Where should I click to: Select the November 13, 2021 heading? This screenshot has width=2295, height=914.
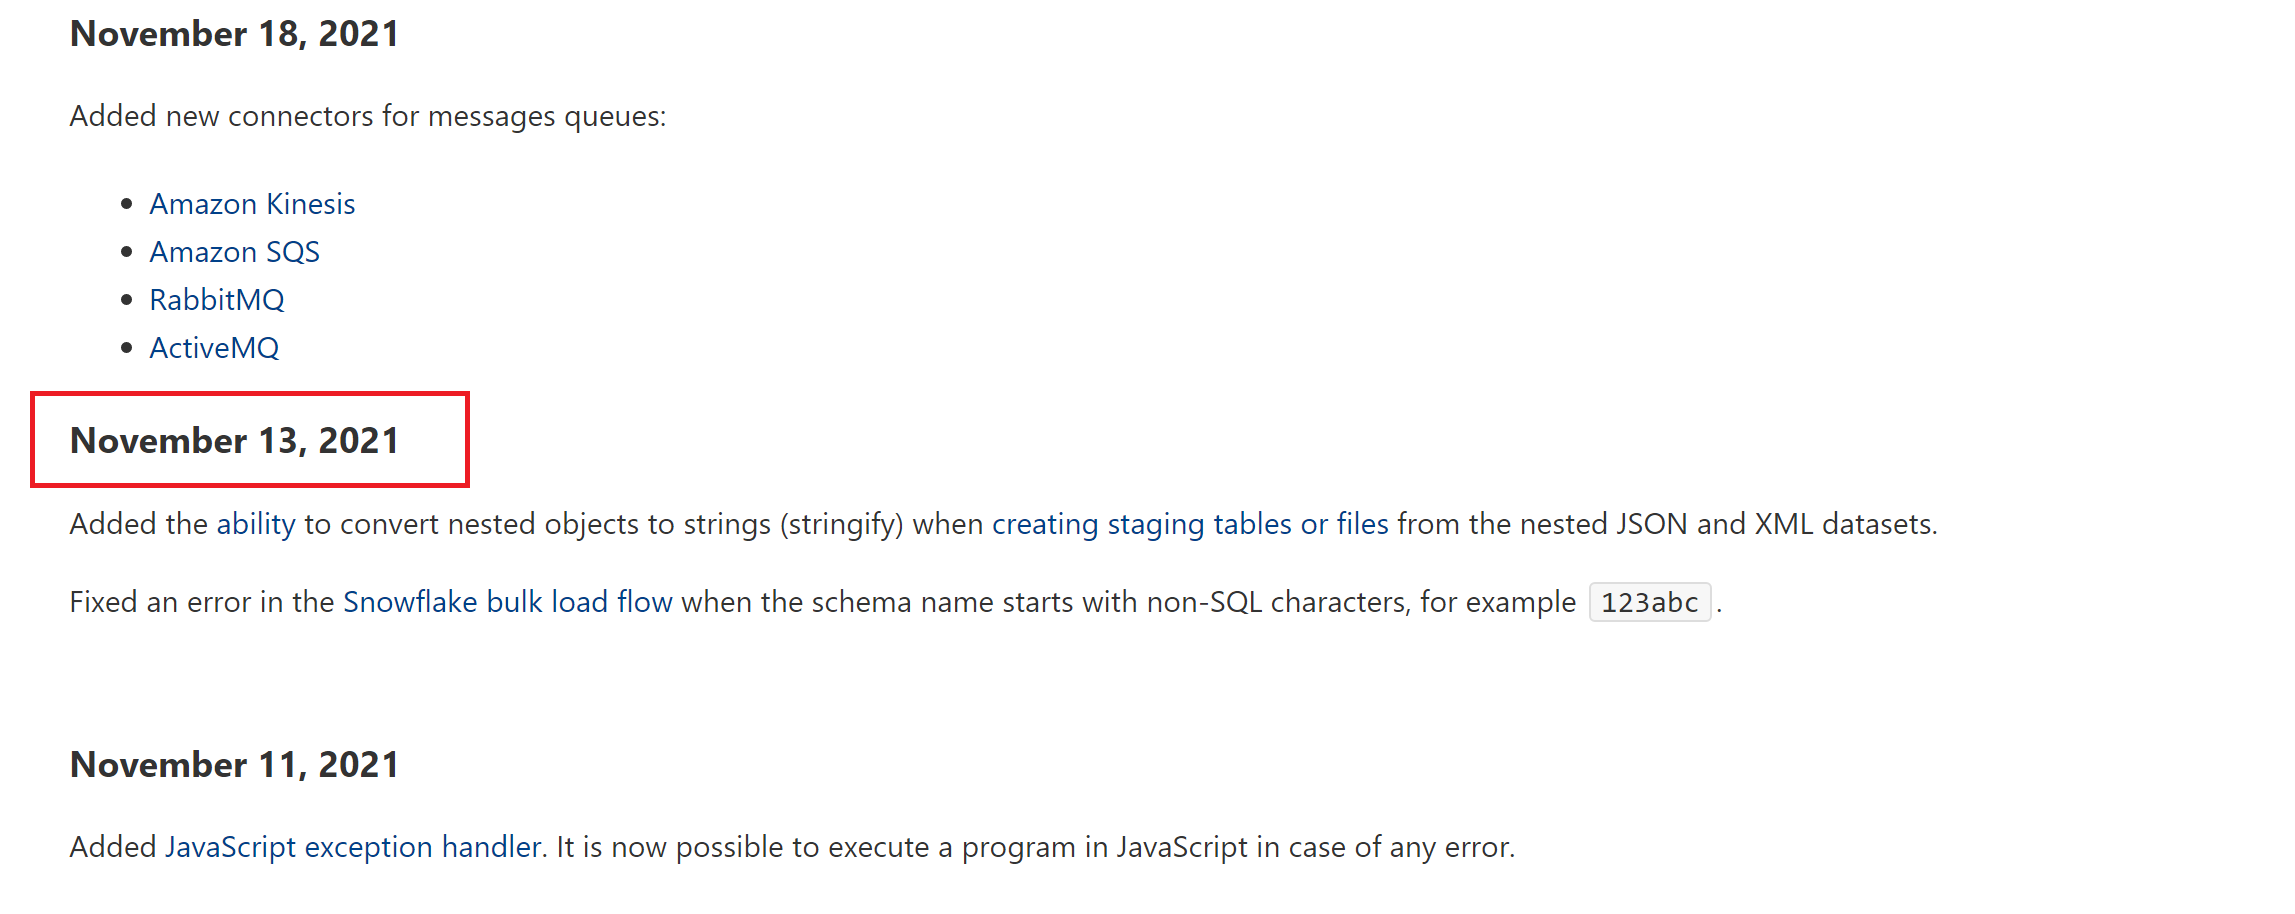234,441
